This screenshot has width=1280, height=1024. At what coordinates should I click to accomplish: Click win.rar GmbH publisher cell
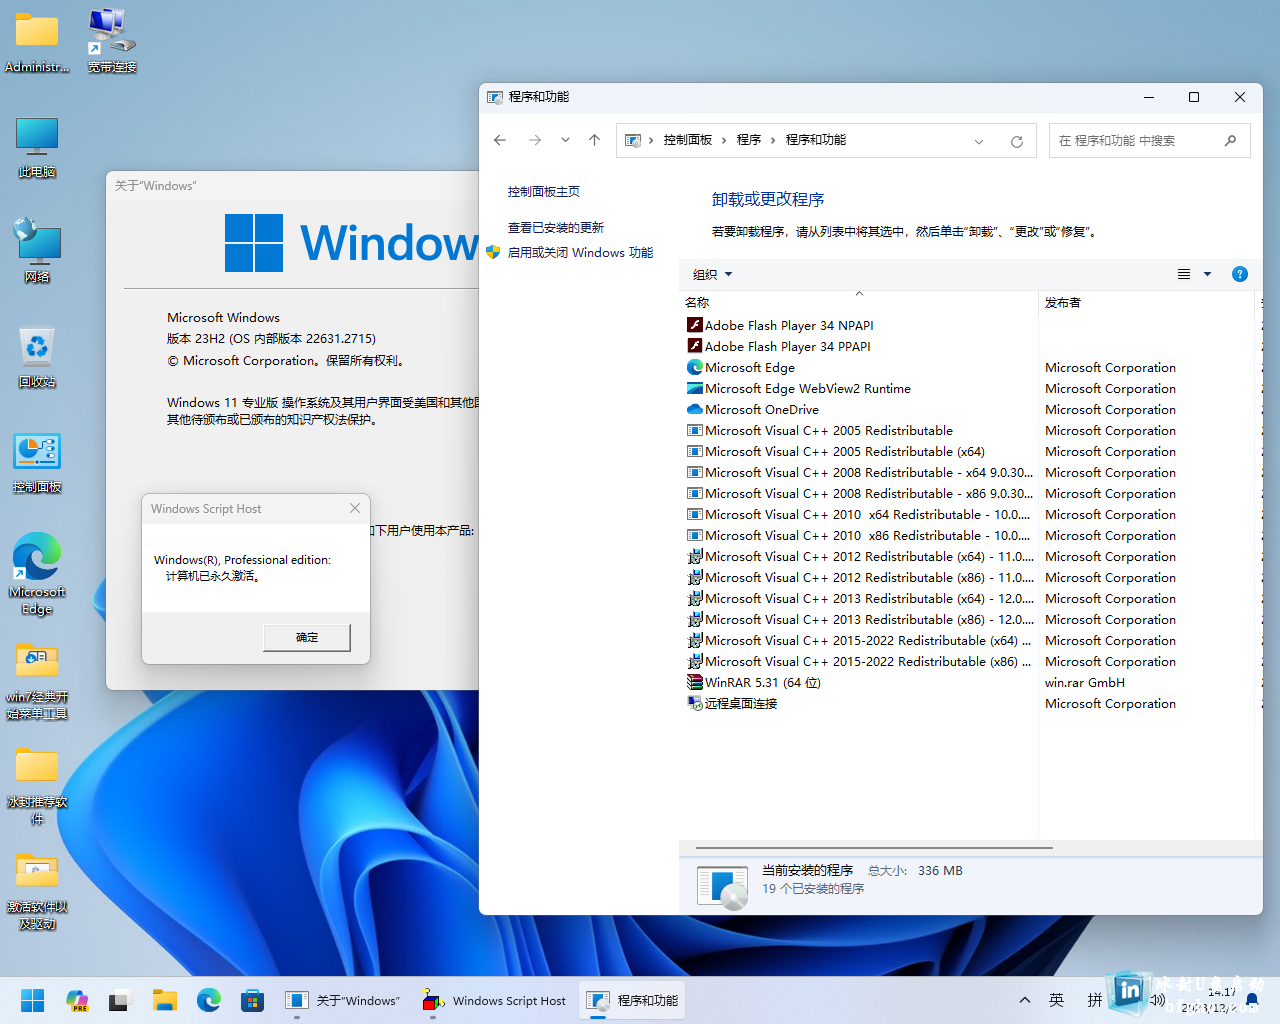click(1085, 683)
